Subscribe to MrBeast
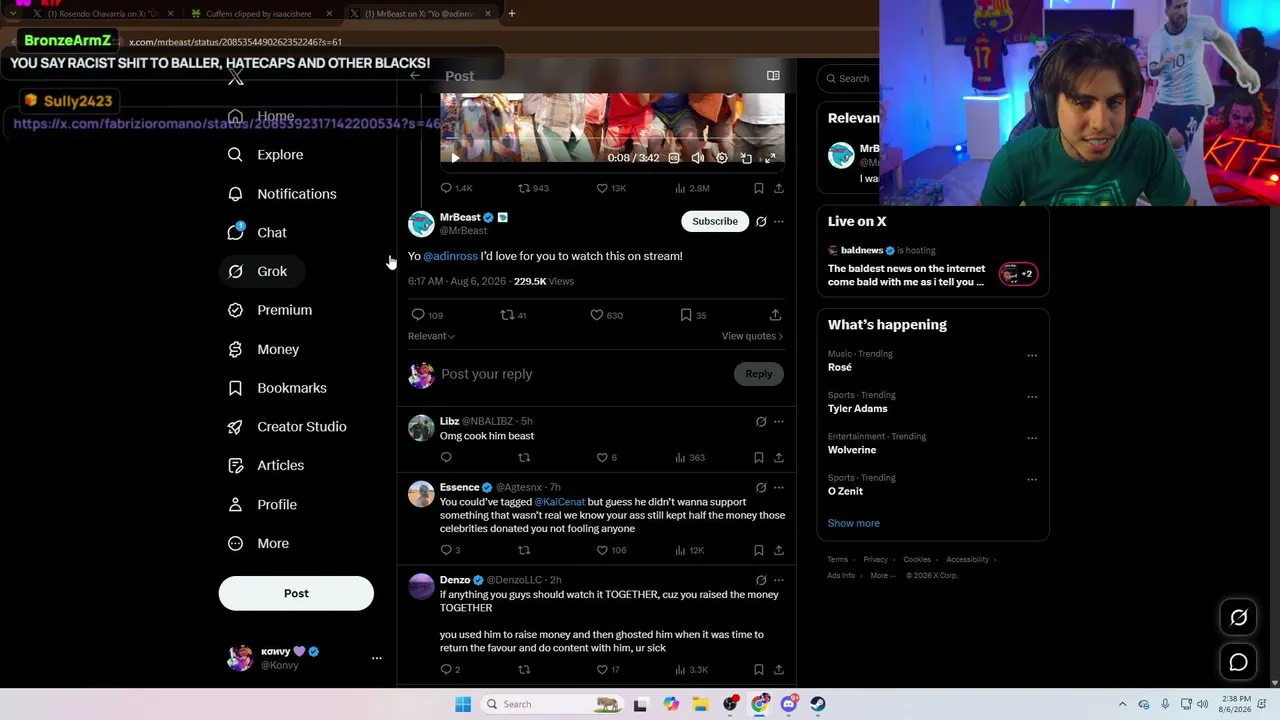1280x720 pixels. (715, 221)
